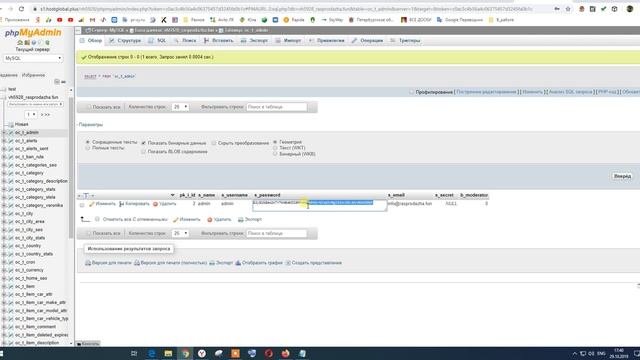Click upper Поиск в таблице filter field
This screenshot has width=640, height=360.
[277, 107]
